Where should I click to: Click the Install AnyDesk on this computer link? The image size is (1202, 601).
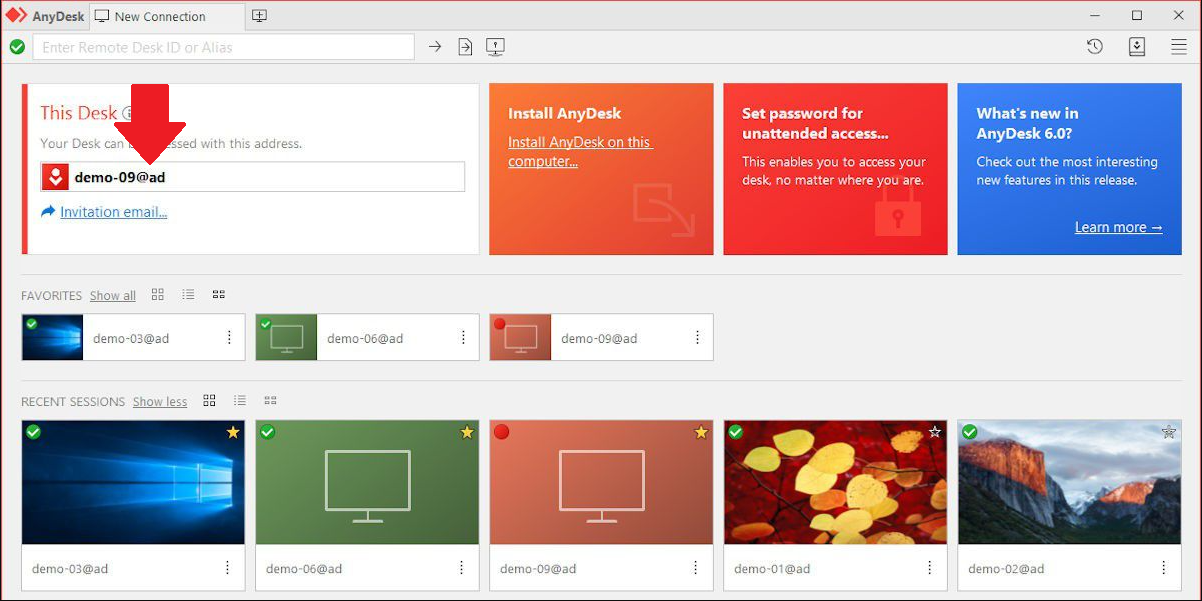coord(580,152)
